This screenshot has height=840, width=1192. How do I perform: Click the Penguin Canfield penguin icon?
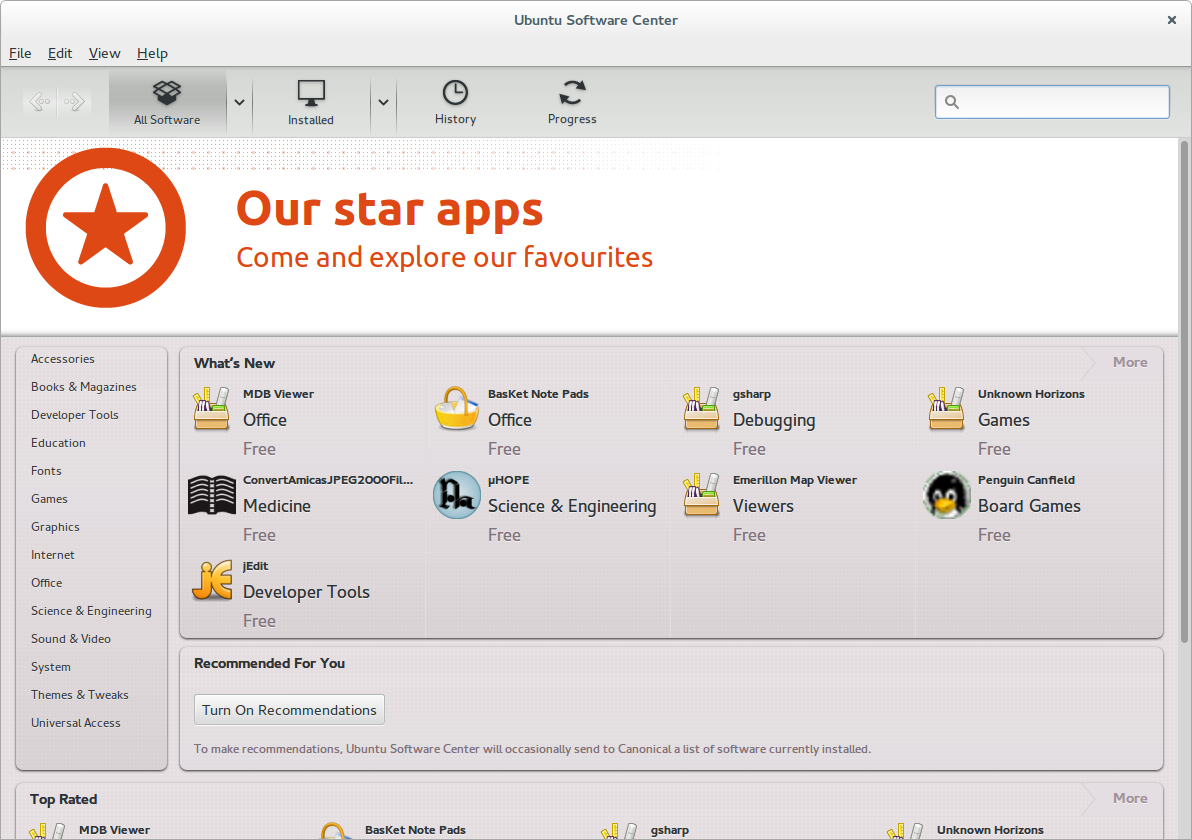coord(946,495)
